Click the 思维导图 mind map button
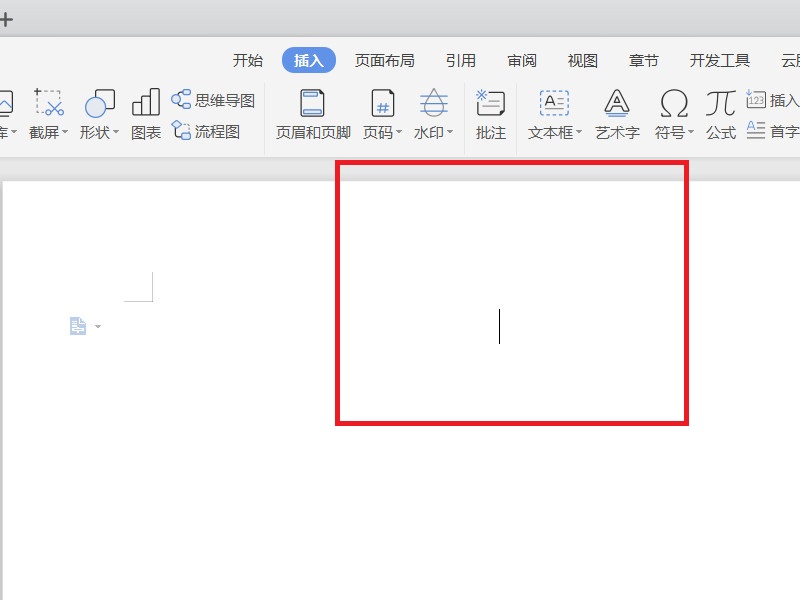The image size is (800, 600). tap(213, 100)
